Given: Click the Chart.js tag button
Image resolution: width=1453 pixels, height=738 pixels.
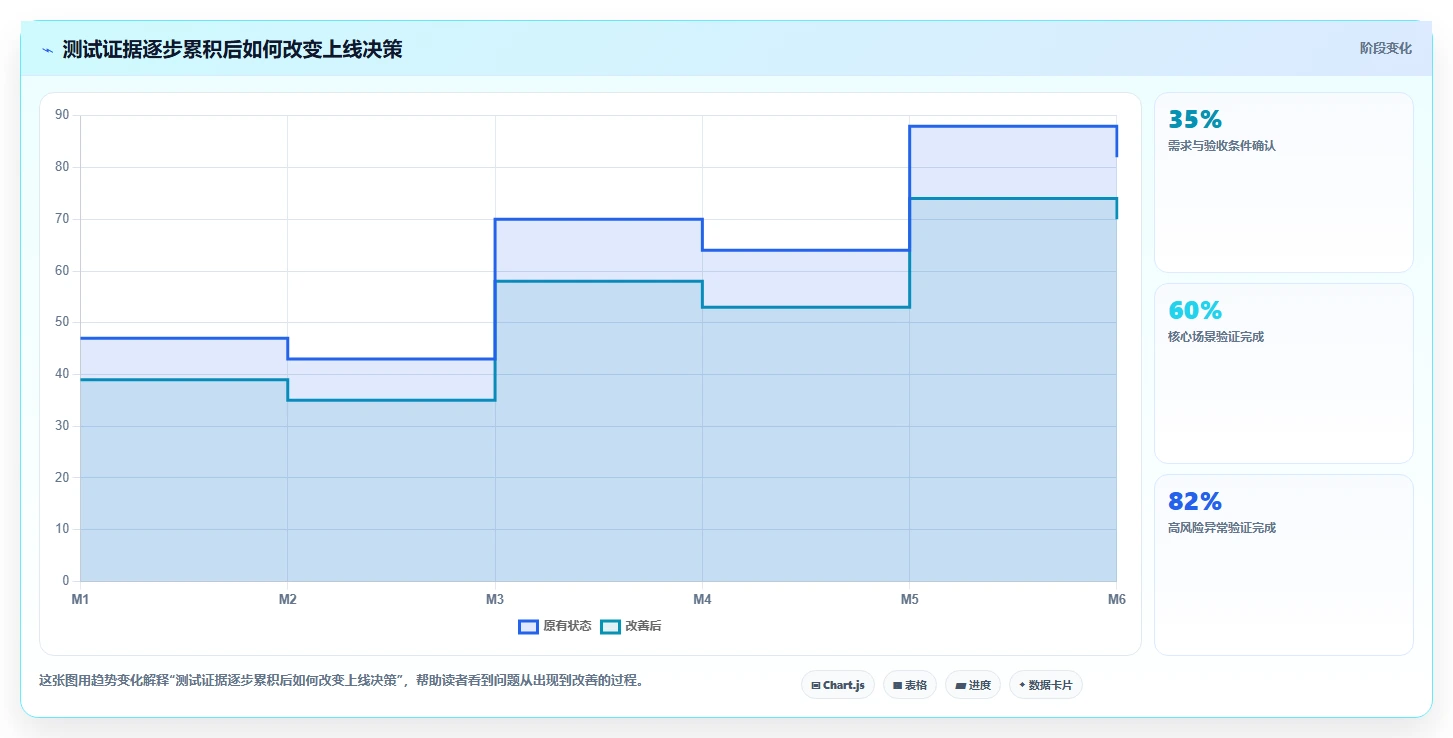Looking at the screenshot, I should coord(838,685).
